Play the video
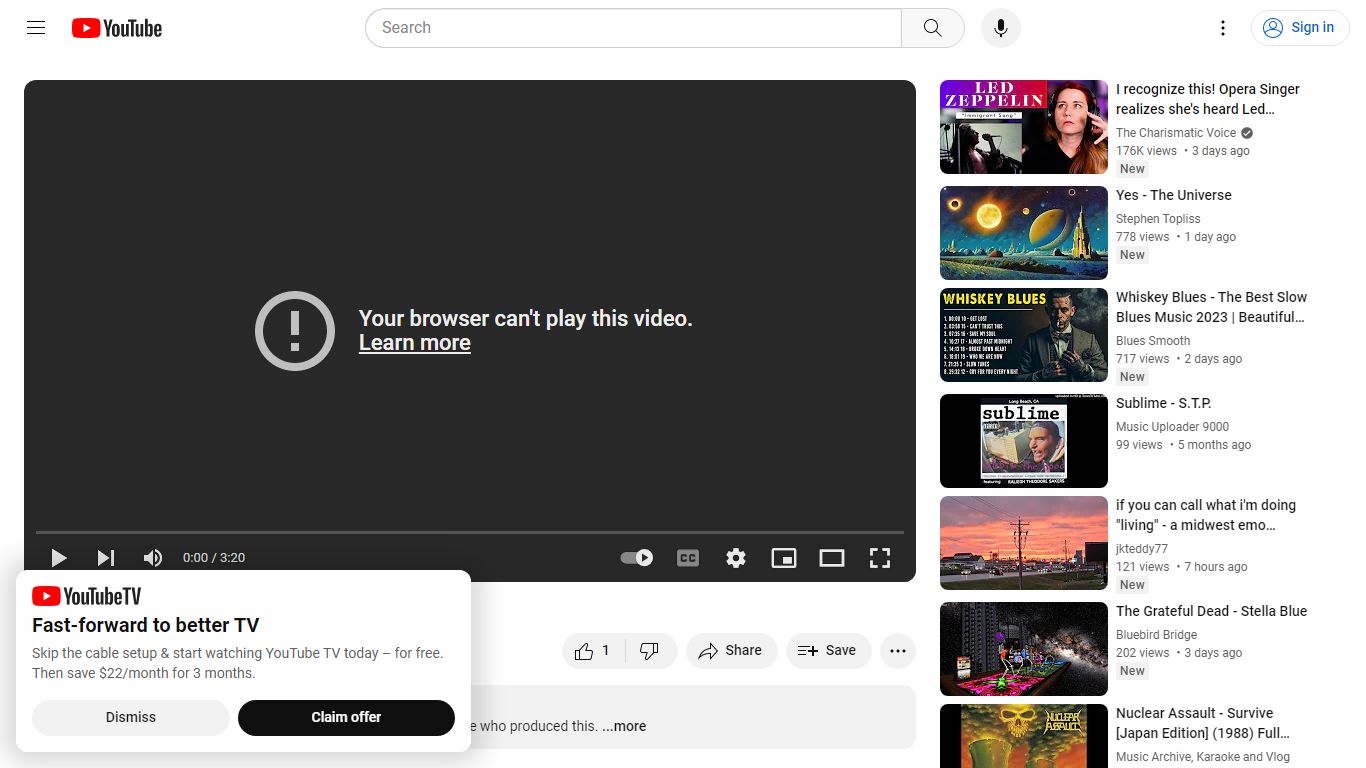Image resolution: width=1366 pixels, height=768 pixels. coord(59,558)
